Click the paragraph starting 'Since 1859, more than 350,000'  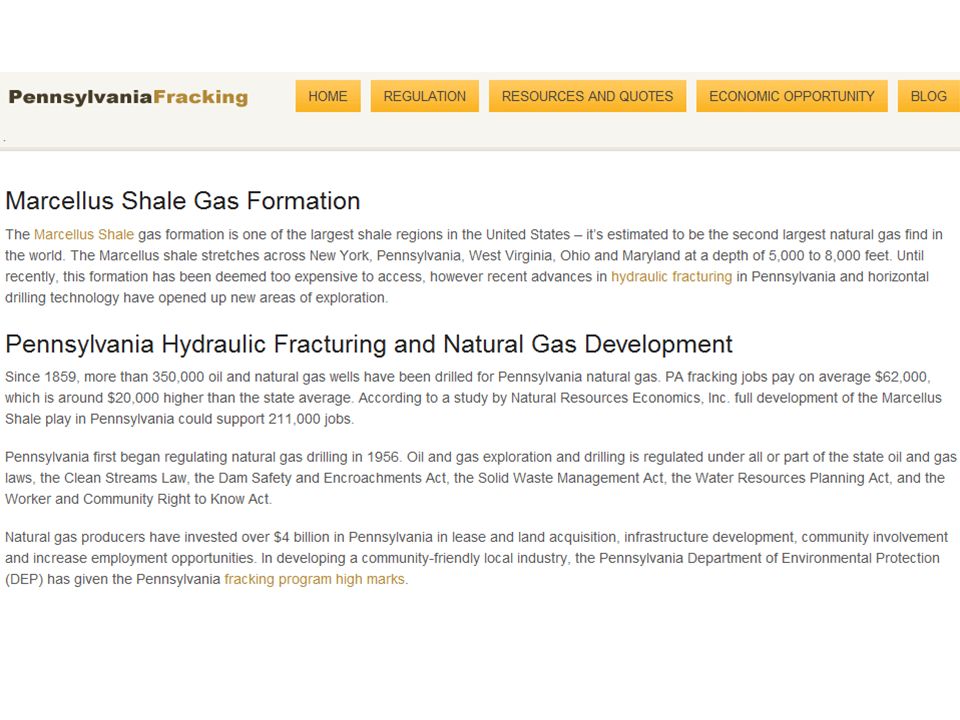click(x=473, y=398)
